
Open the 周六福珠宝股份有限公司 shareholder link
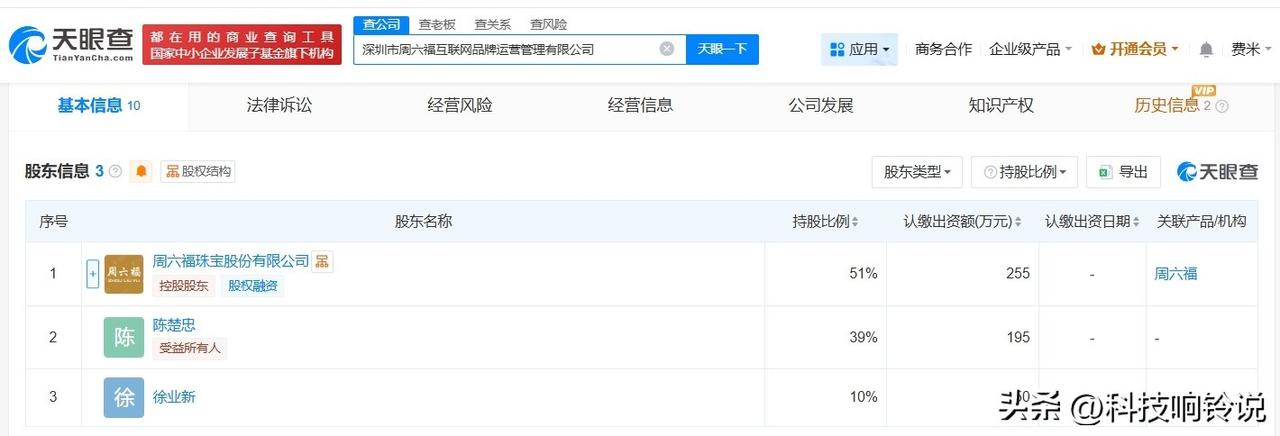[x=231, y=261]
